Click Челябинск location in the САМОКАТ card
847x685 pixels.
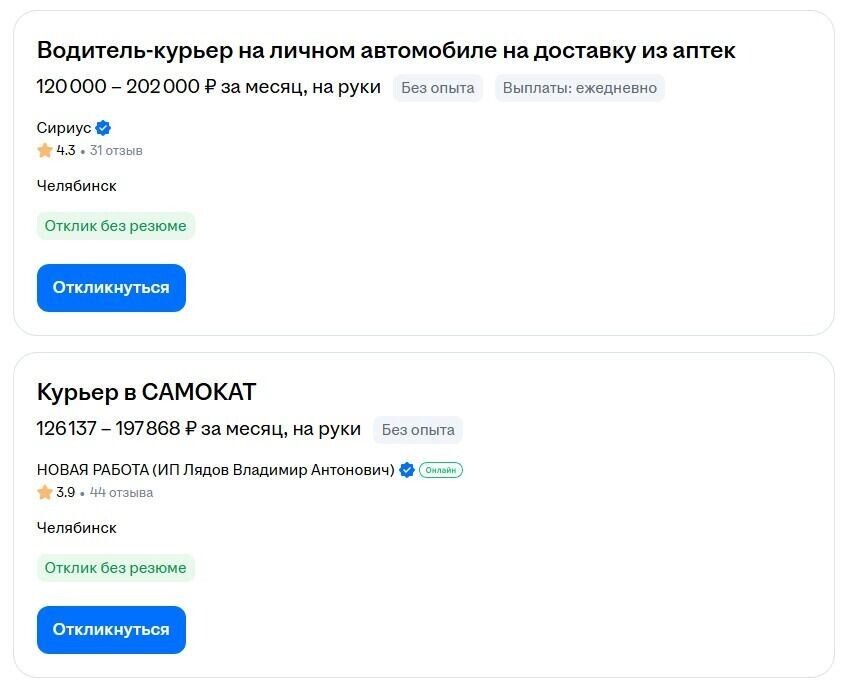click(x=76, y=527)
